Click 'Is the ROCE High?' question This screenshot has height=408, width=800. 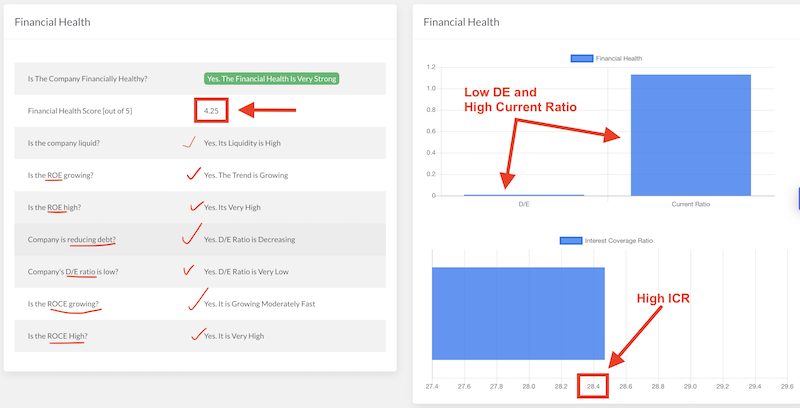pyautogui.click(x=58, y=336)
